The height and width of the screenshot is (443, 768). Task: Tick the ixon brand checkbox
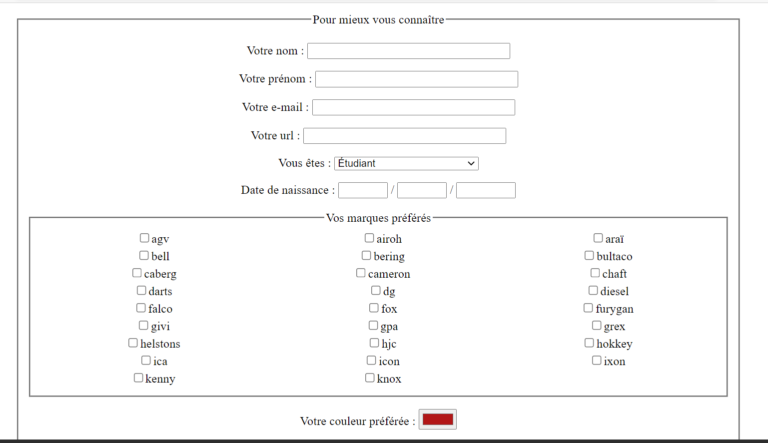coord(597,360)
